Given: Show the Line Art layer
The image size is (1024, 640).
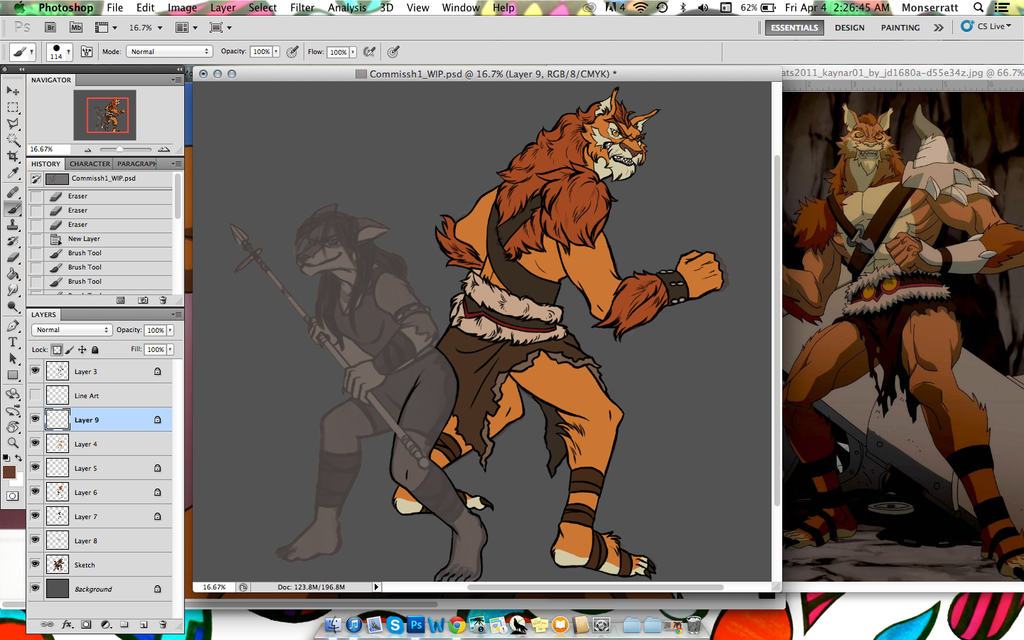Looking at the screenshot, I should pyautogui.click(x=35, y=395).
